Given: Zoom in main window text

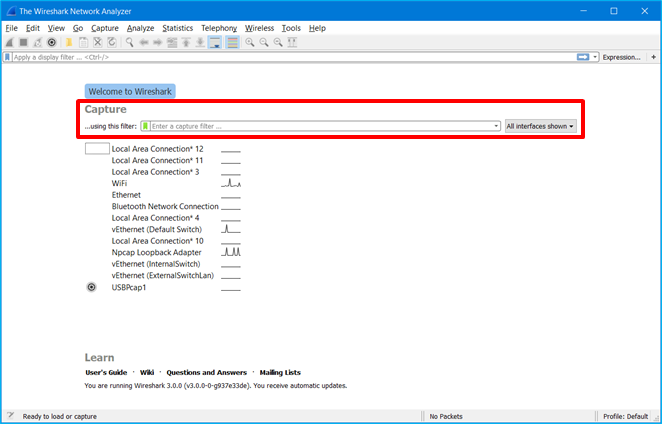Looking at the screenshot, I should coord(250,42).
